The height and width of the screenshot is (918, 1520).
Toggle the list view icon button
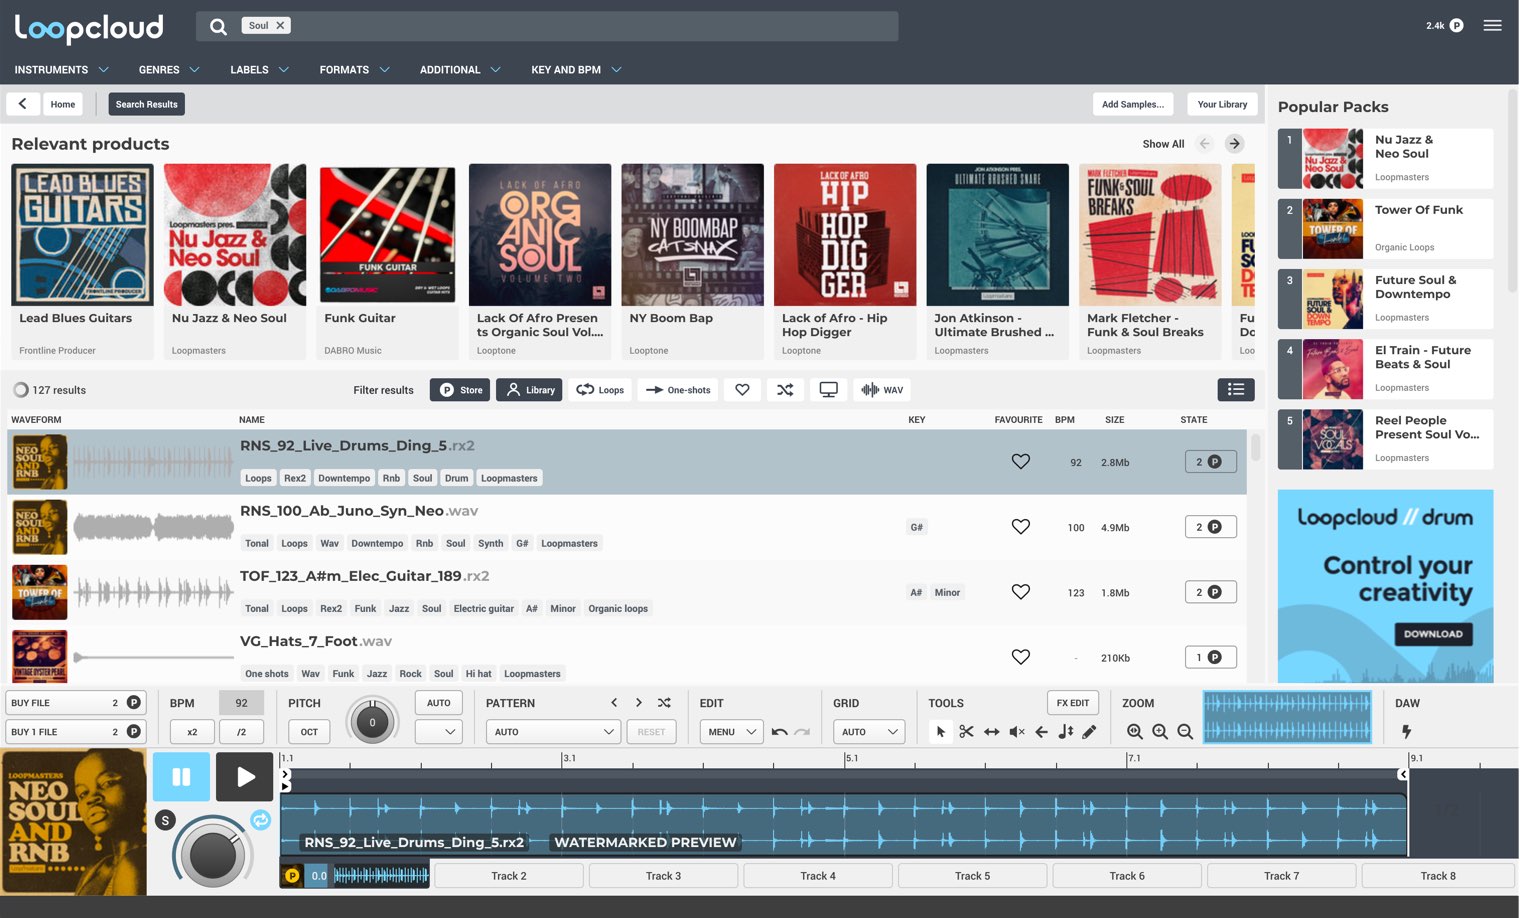click(x=1236, y=390)
